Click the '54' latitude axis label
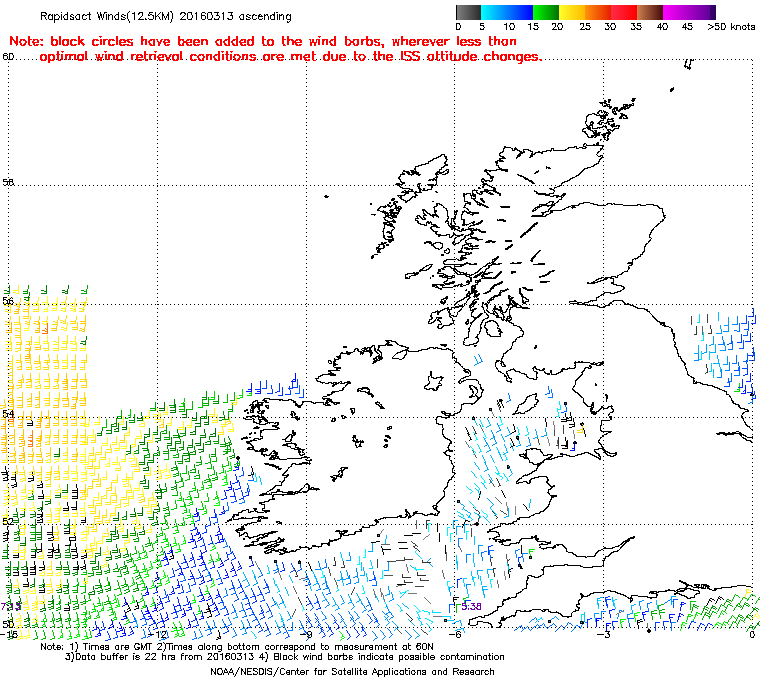This screenshot has width=760, height=688. coord(8,414)
